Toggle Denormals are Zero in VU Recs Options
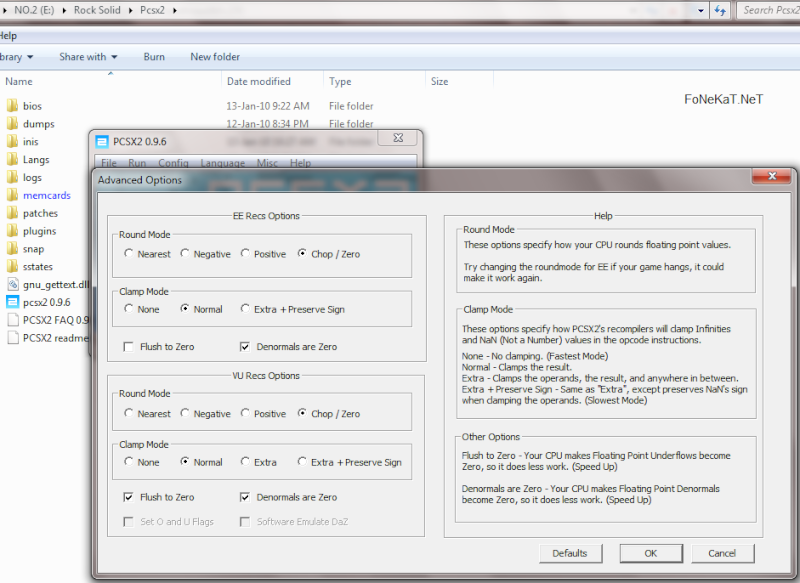800x583 pixels. 245,497
